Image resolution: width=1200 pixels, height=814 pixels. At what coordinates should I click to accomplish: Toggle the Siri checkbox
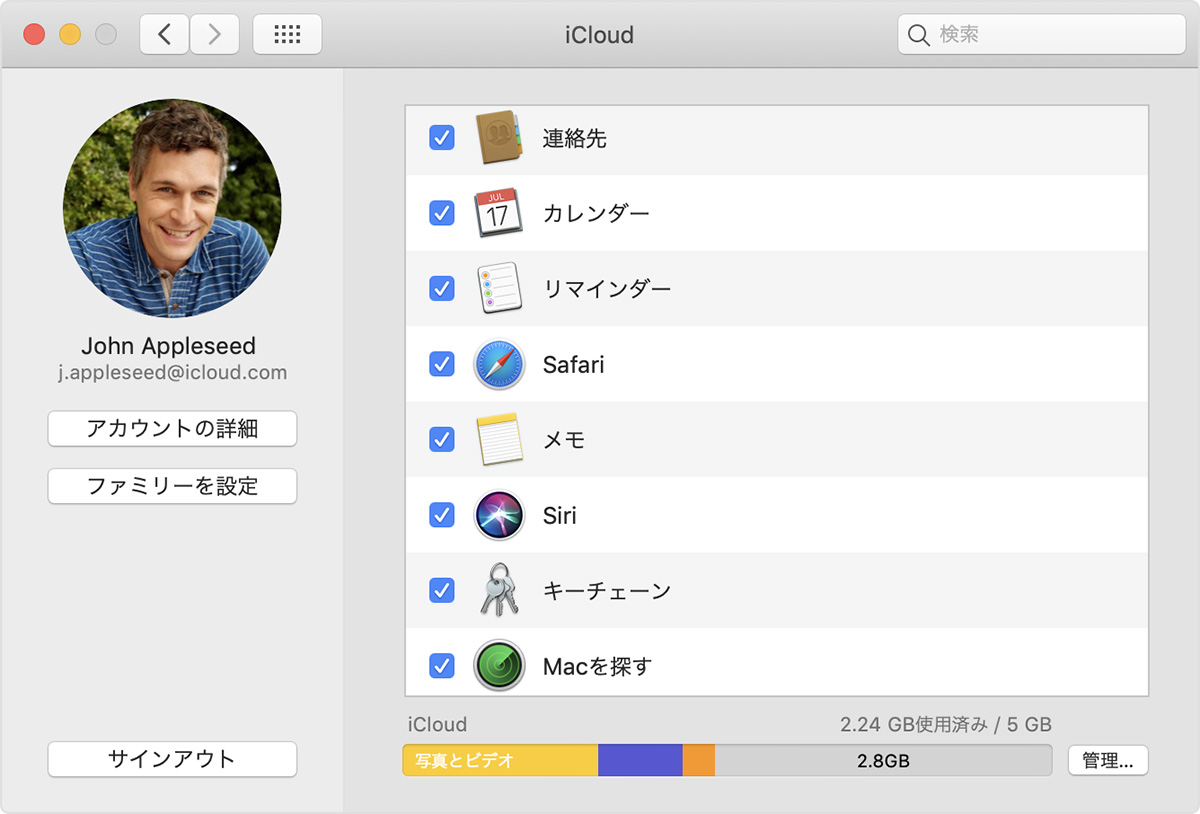pos(441,515)
